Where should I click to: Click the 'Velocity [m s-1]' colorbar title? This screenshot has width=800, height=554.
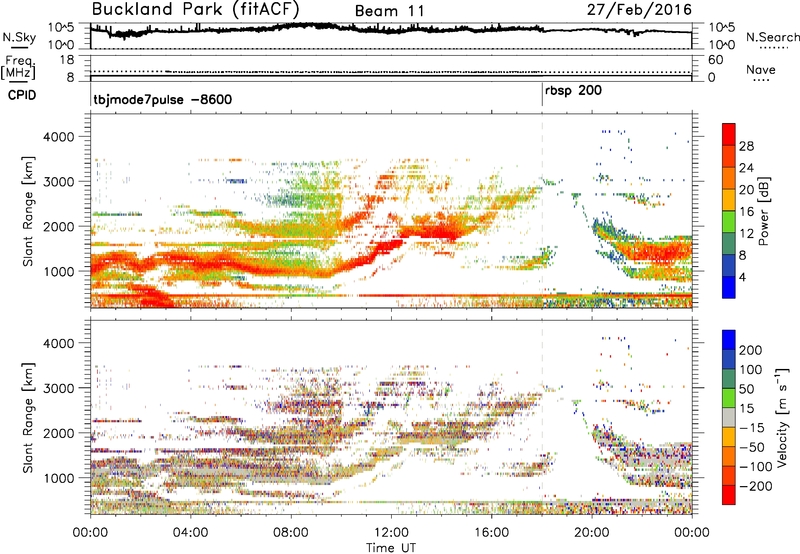coord(782,417)
